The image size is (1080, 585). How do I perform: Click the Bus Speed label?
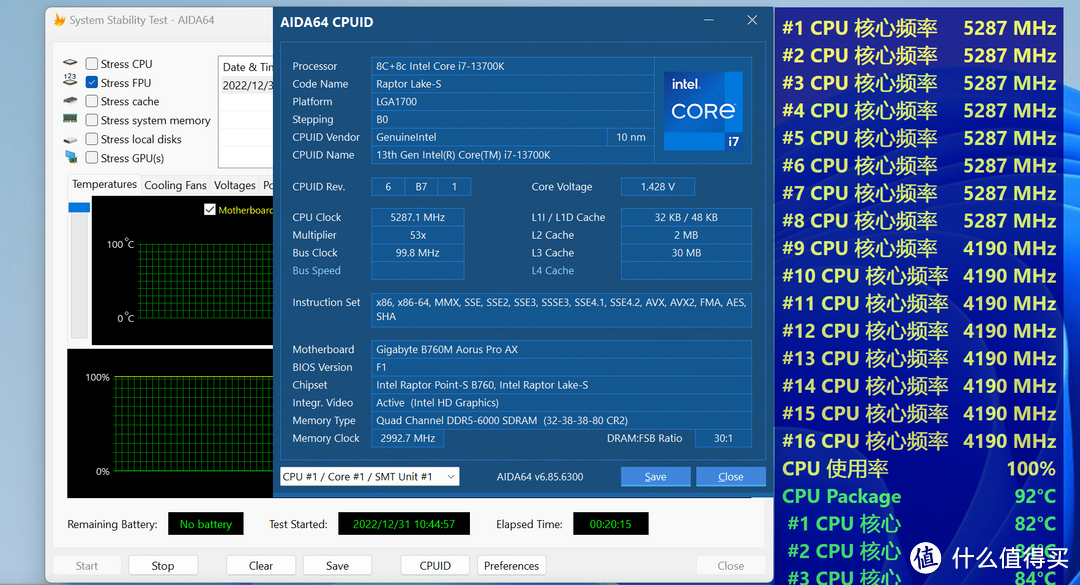coord(316,271)
